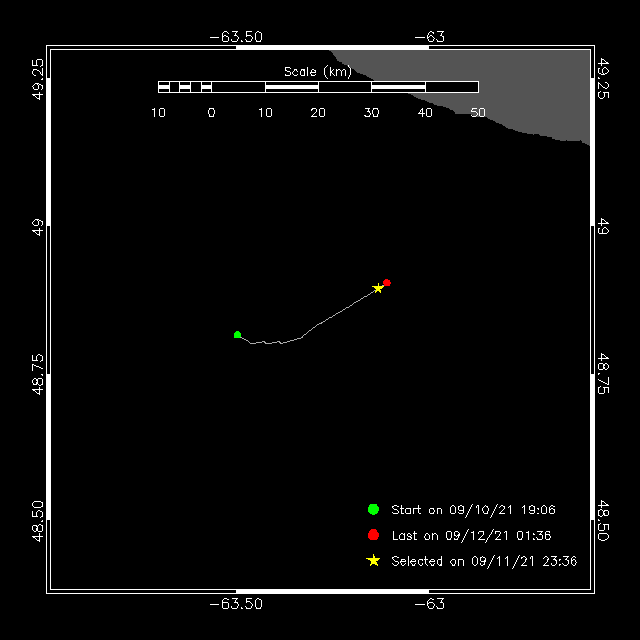Click the red last-position marker on the track
The width and height of the screenshot is (640, 640).
click(387, 283)
